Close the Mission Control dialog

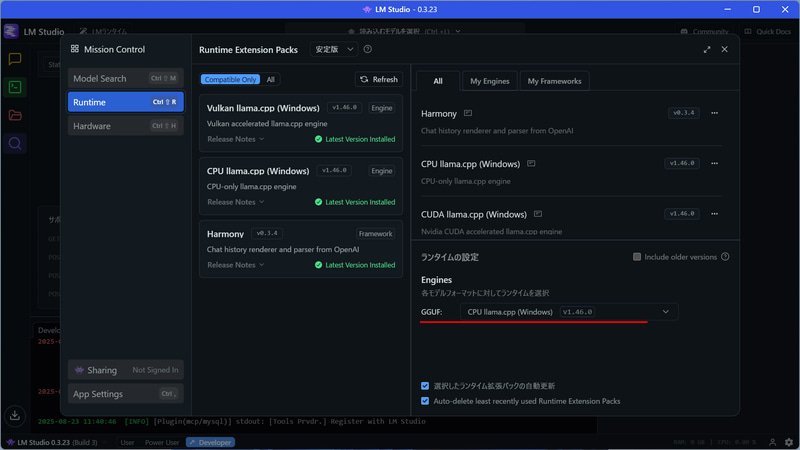724,49
